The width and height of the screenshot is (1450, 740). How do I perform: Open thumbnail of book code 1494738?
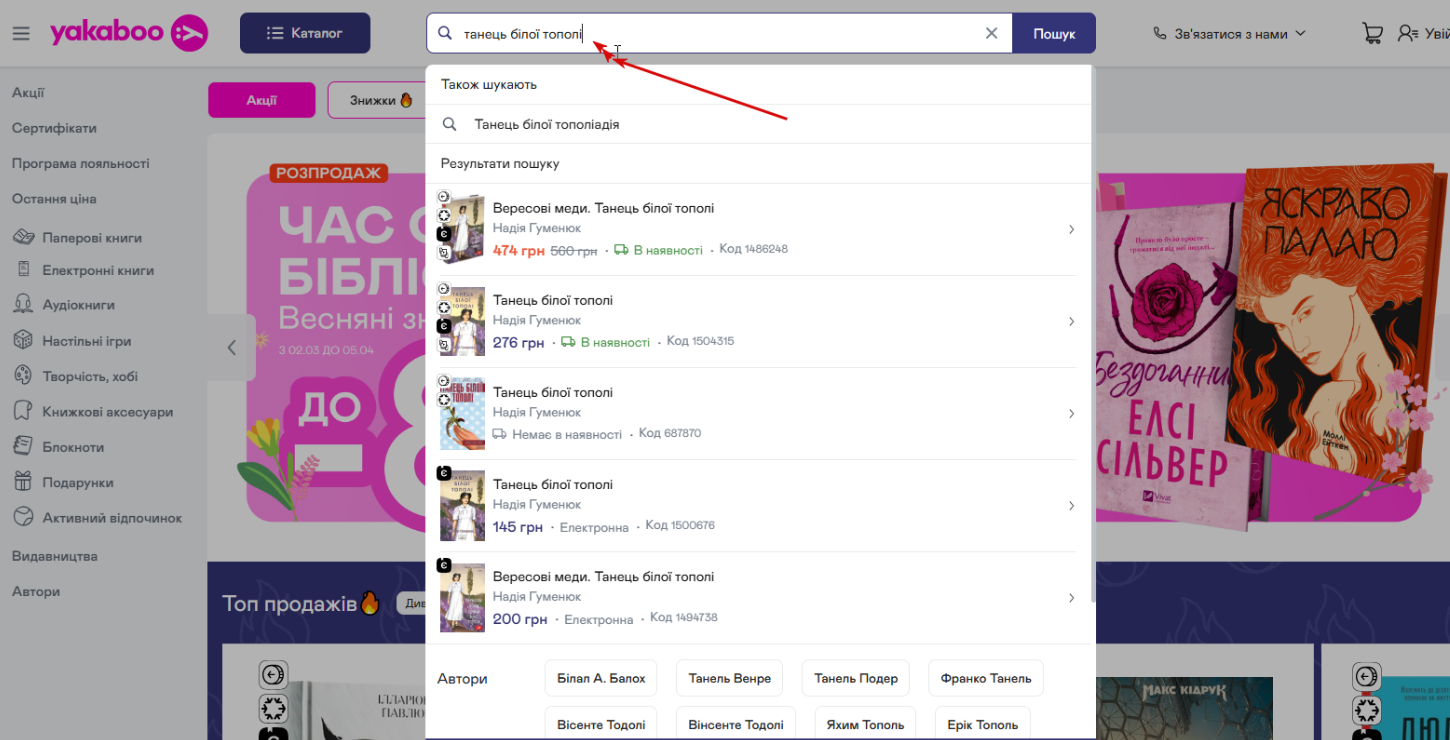pyautogui.click(x=462, y=597)
